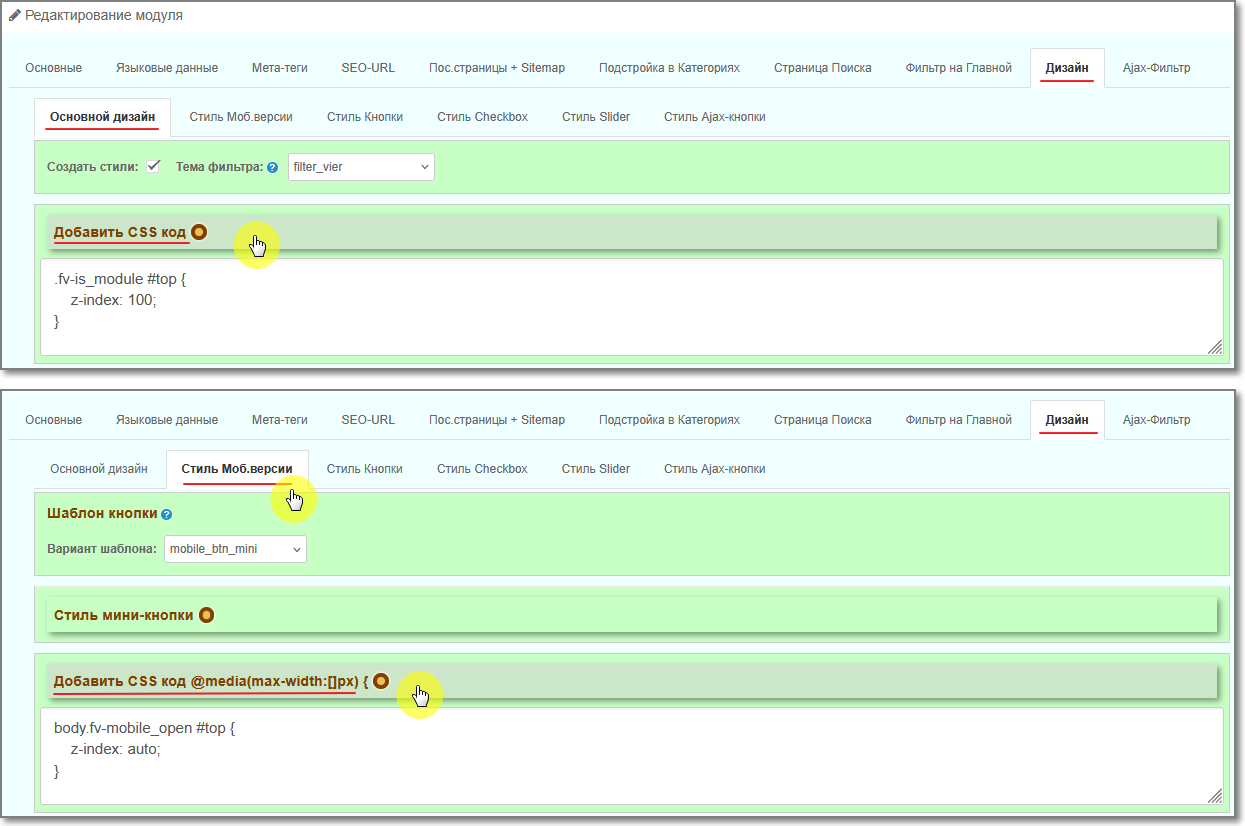Collapse the Добавить CSS код section above z-index: 100

[120, 232]
